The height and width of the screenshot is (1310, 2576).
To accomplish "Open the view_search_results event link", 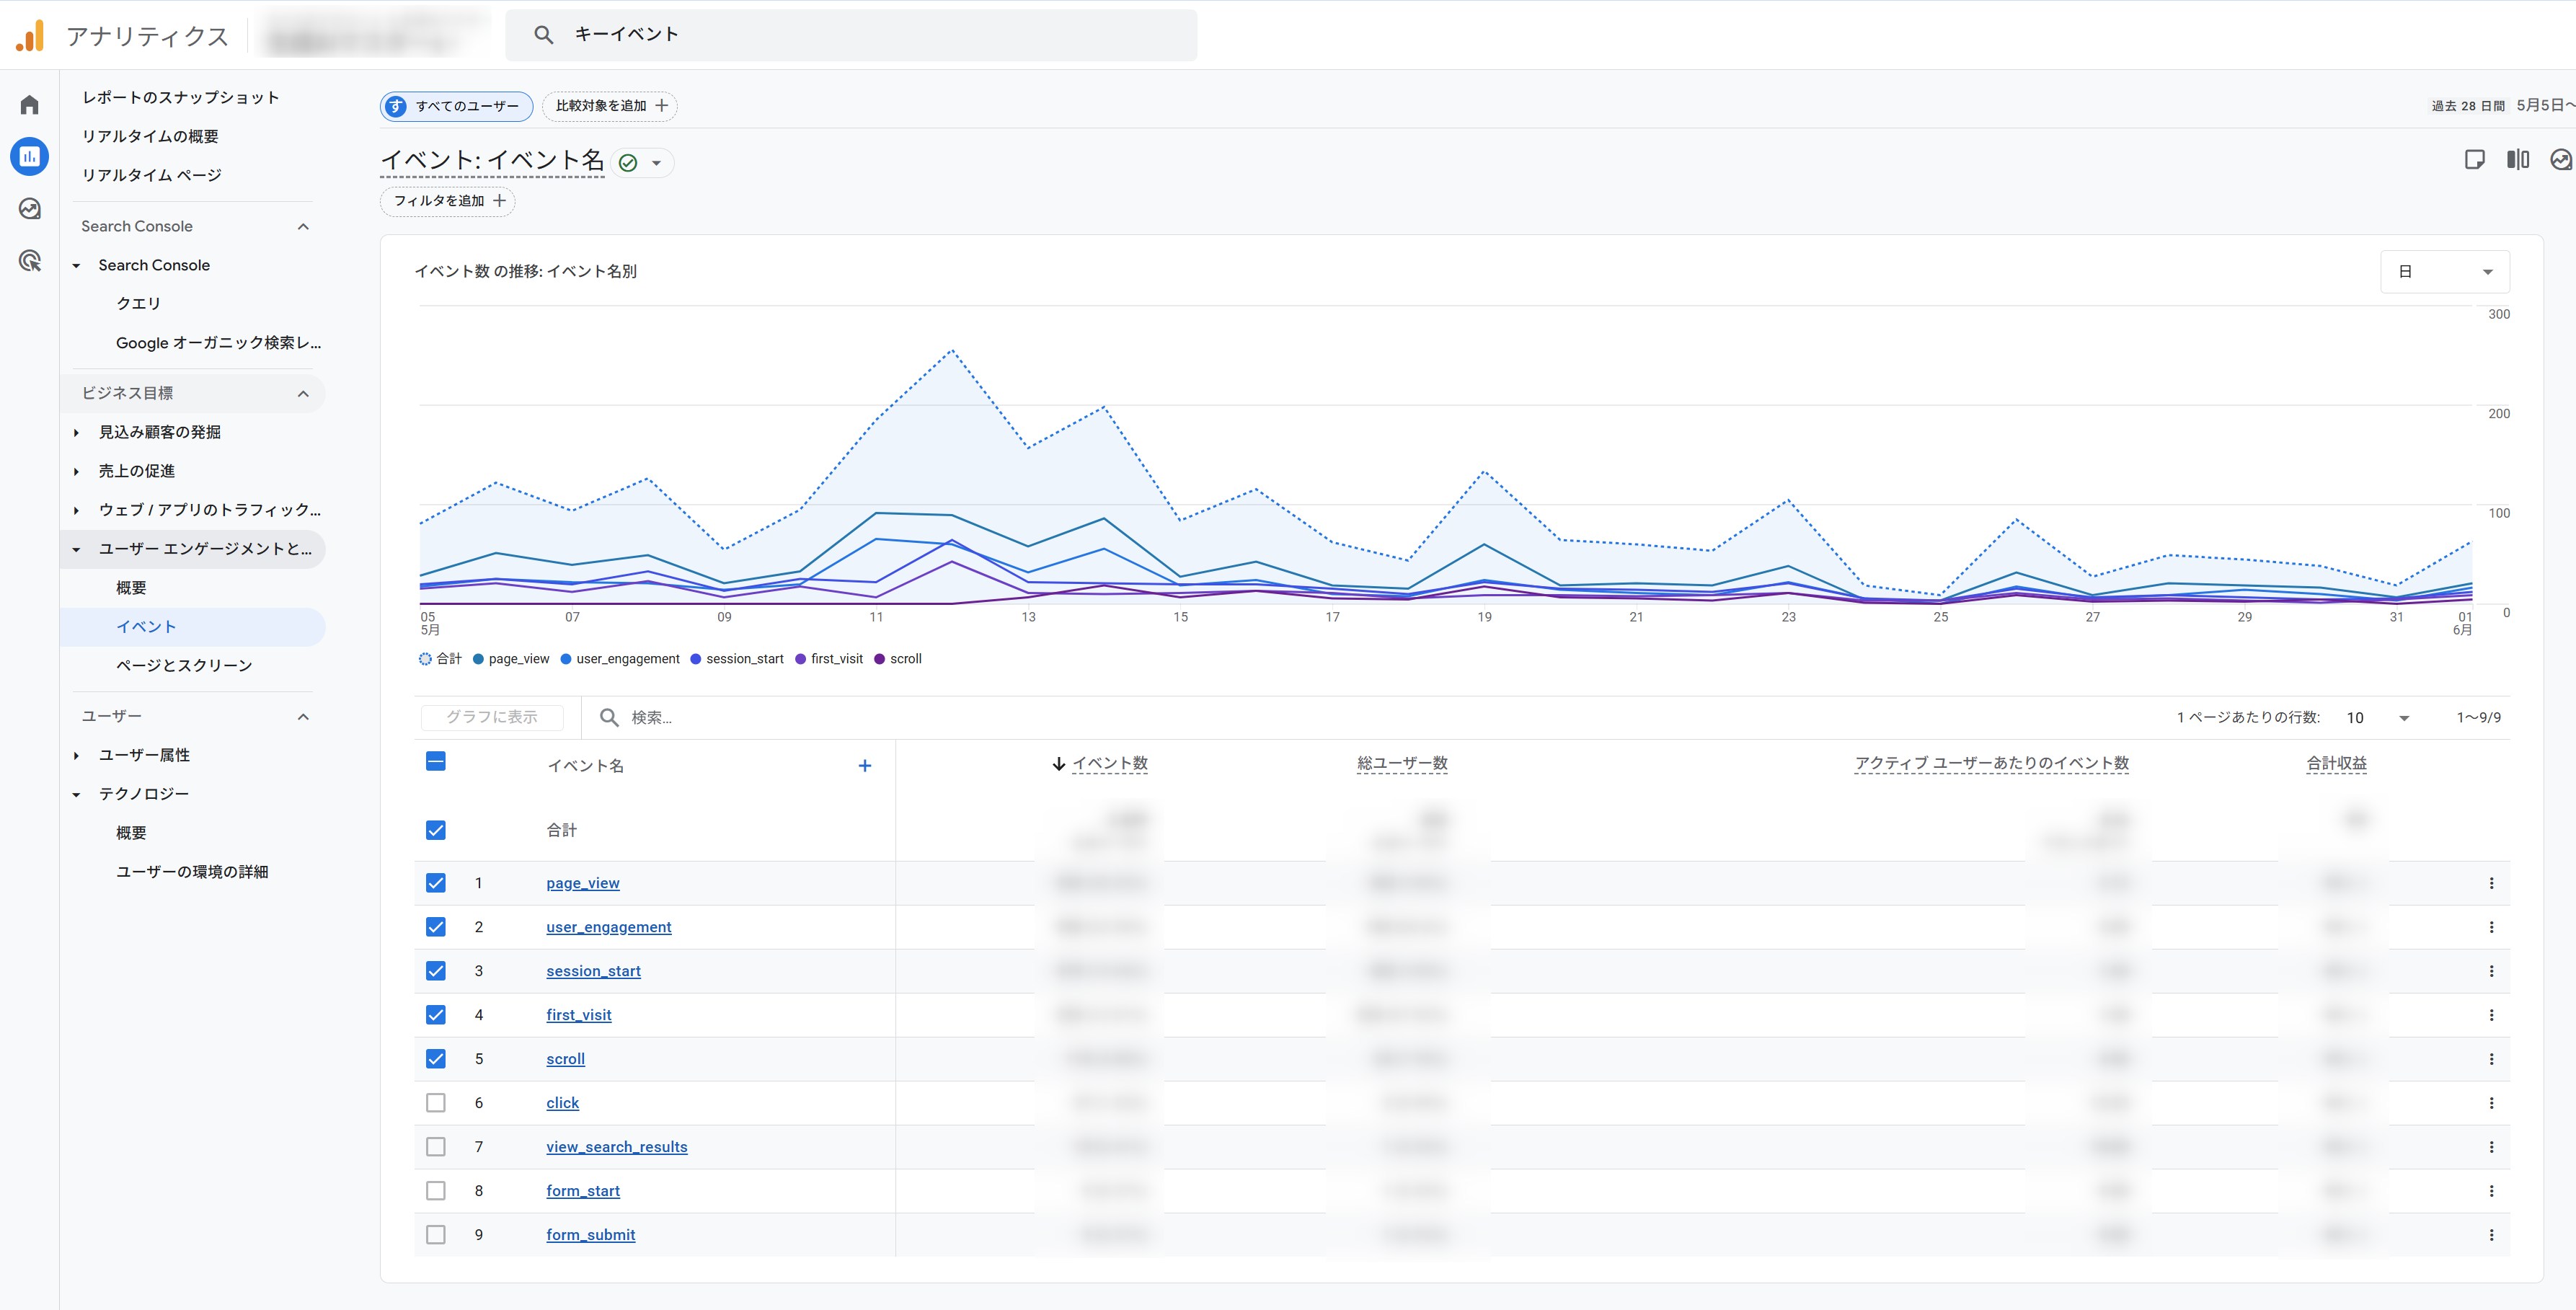I will 617,1147.
